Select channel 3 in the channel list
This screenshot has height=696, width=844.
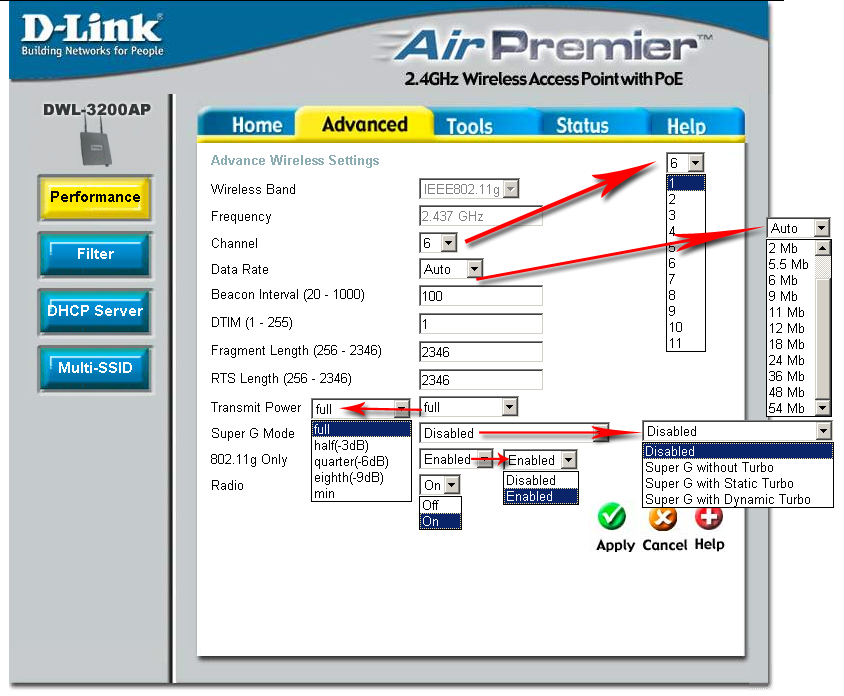click(686, 215)
